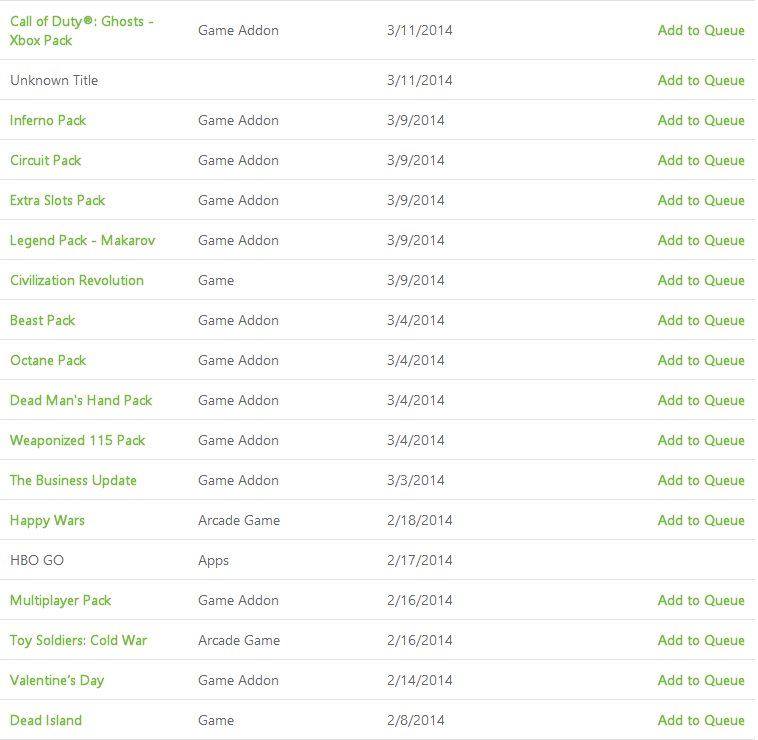
Task: Click the 2/17/2014 date for HBO GO
Action: (x=420, y=561)
